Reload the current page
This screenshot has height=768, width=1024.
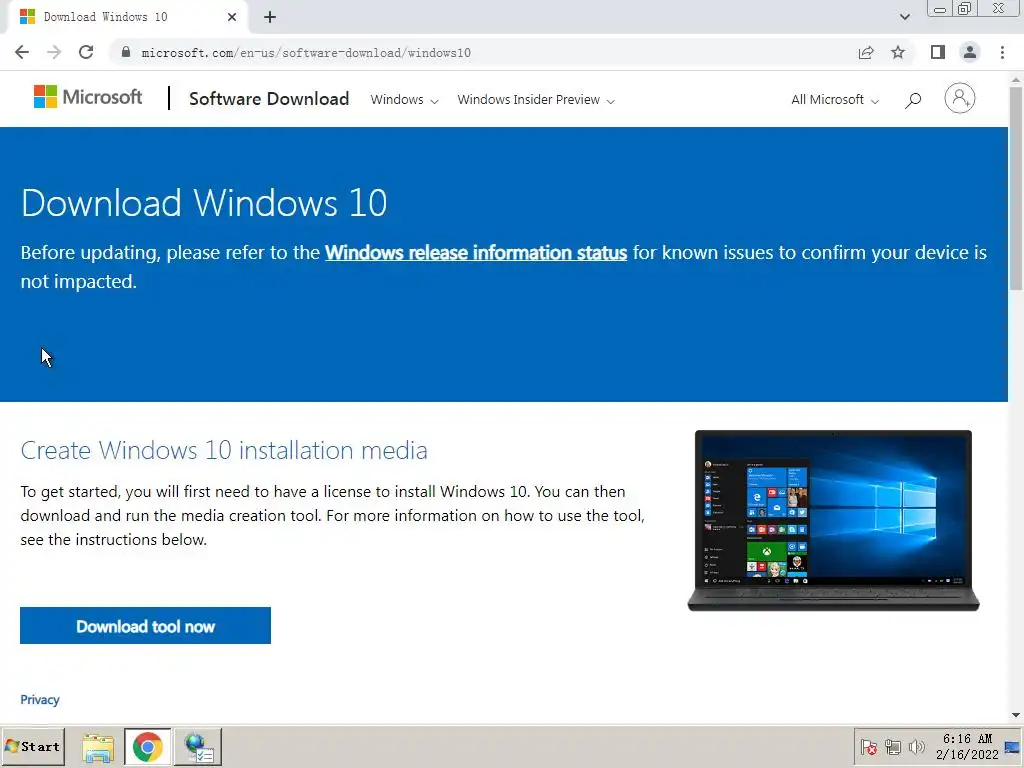(86, 52)
